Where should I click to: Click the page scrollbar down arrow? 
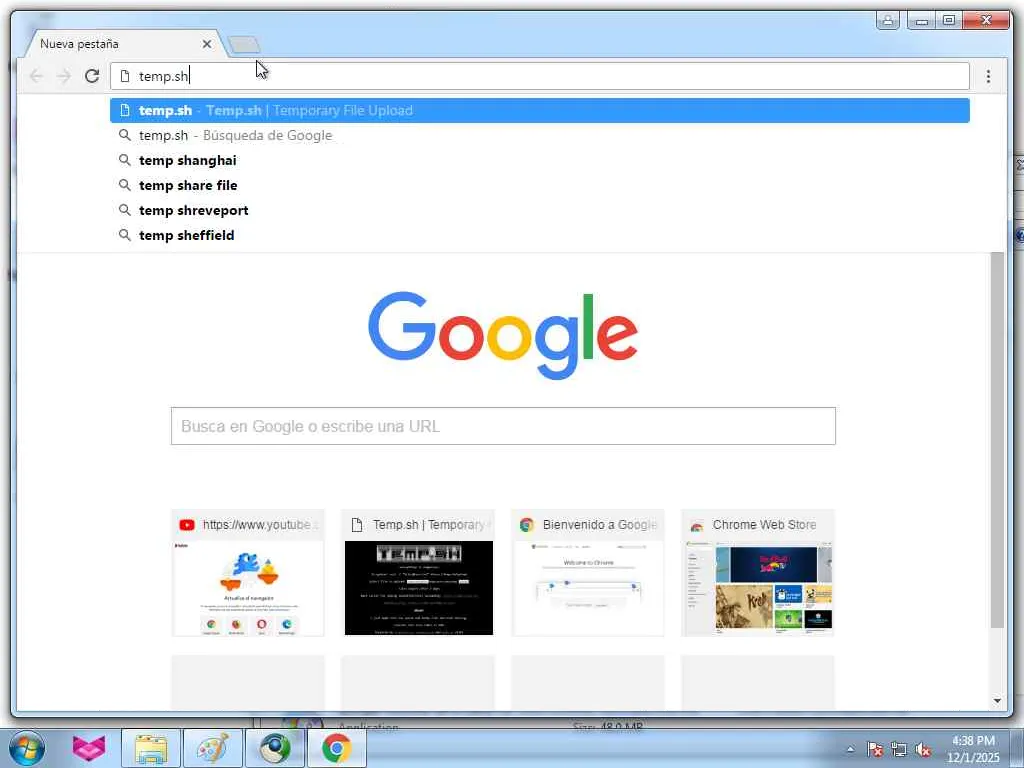[997, 701]
